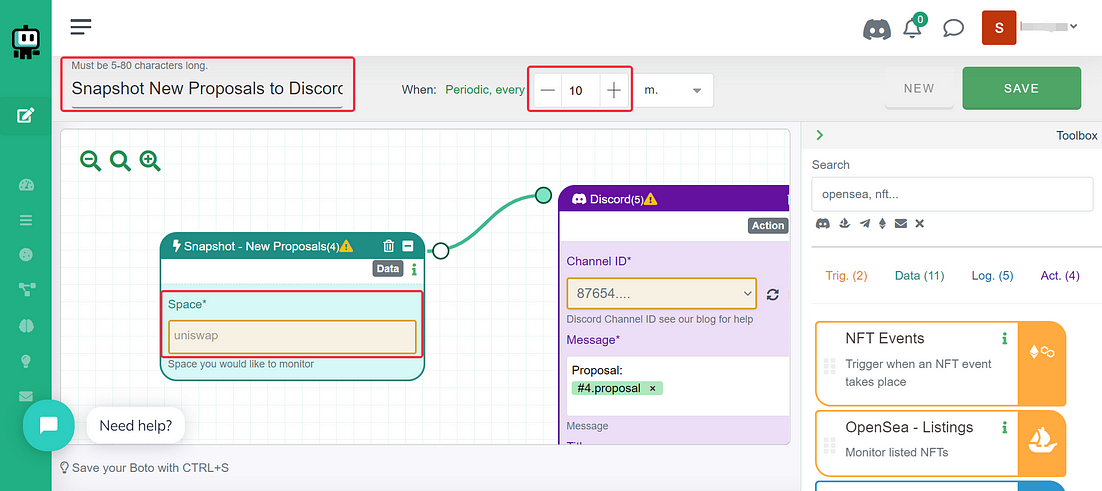This screenshot has height=491, width=1102.
Task: Click the orange OpenSea ship icon
Action: tap(1042, 440)
